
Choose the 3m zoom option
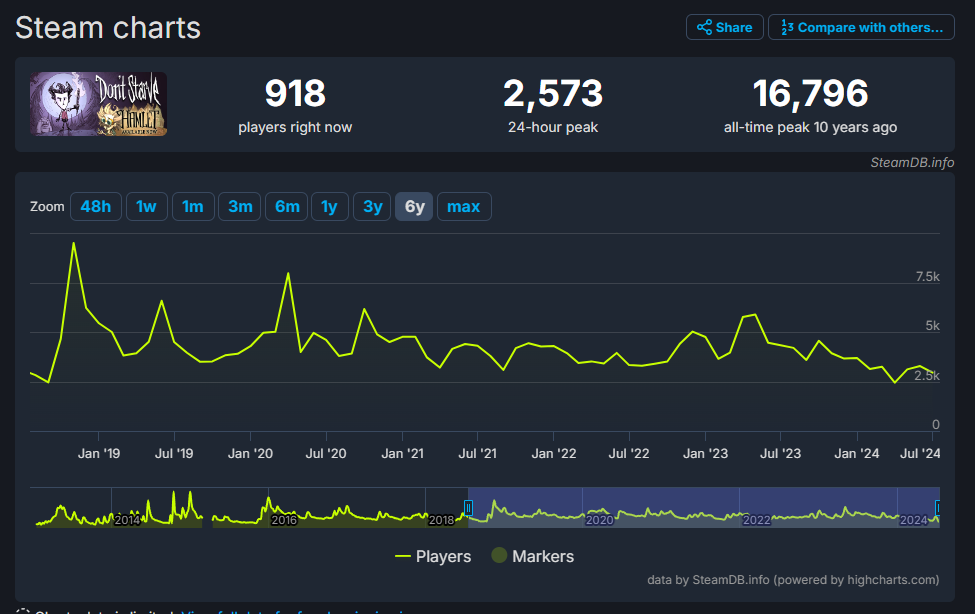(240, 207)
